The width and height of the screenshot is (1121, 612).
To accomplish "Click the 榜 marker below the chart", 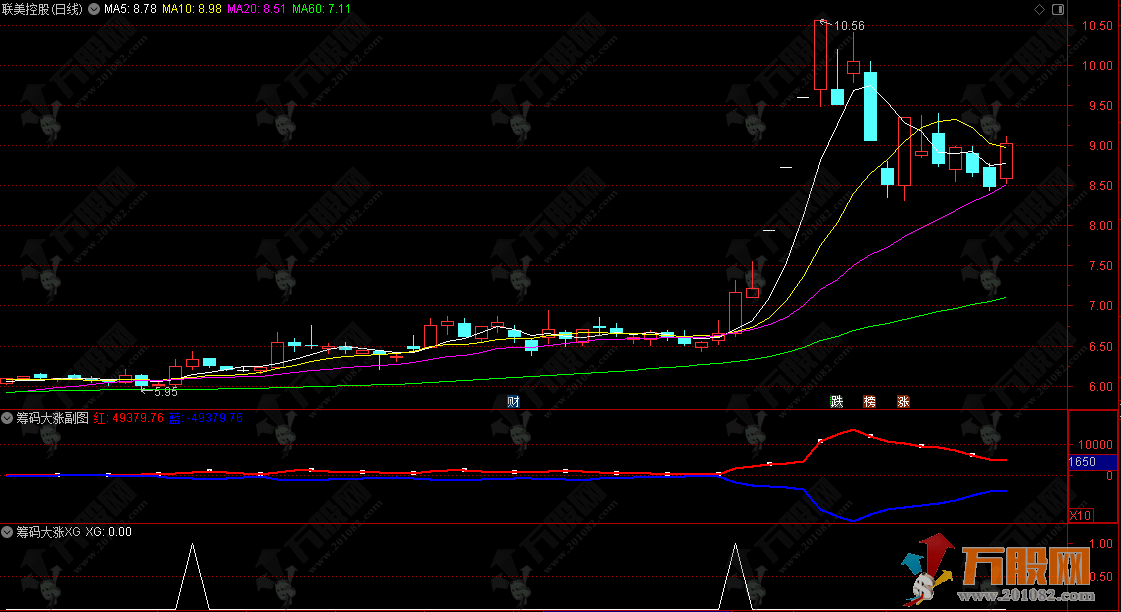I will pyautogui.click(x=870, y=402).
